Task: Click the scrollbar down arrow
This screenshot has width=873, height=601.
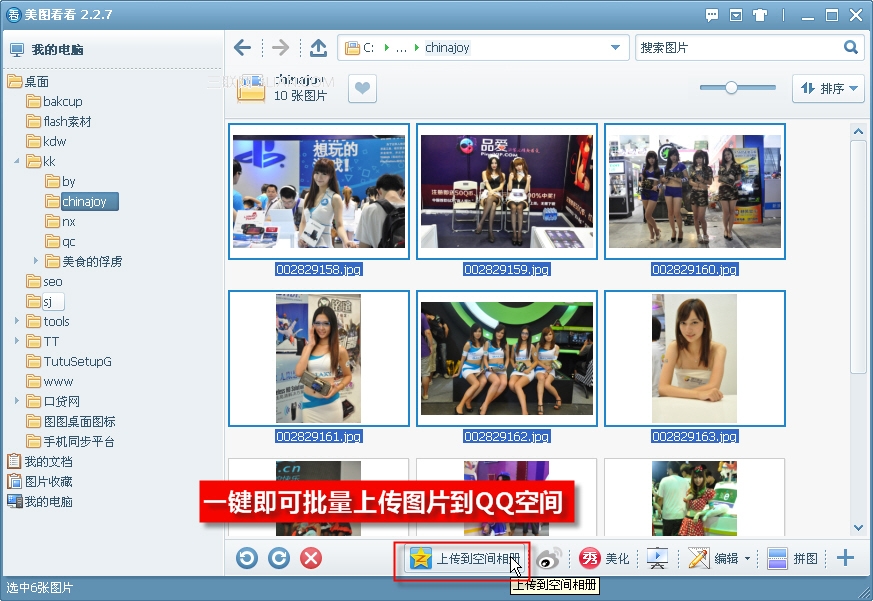Action: coord(858,527)
